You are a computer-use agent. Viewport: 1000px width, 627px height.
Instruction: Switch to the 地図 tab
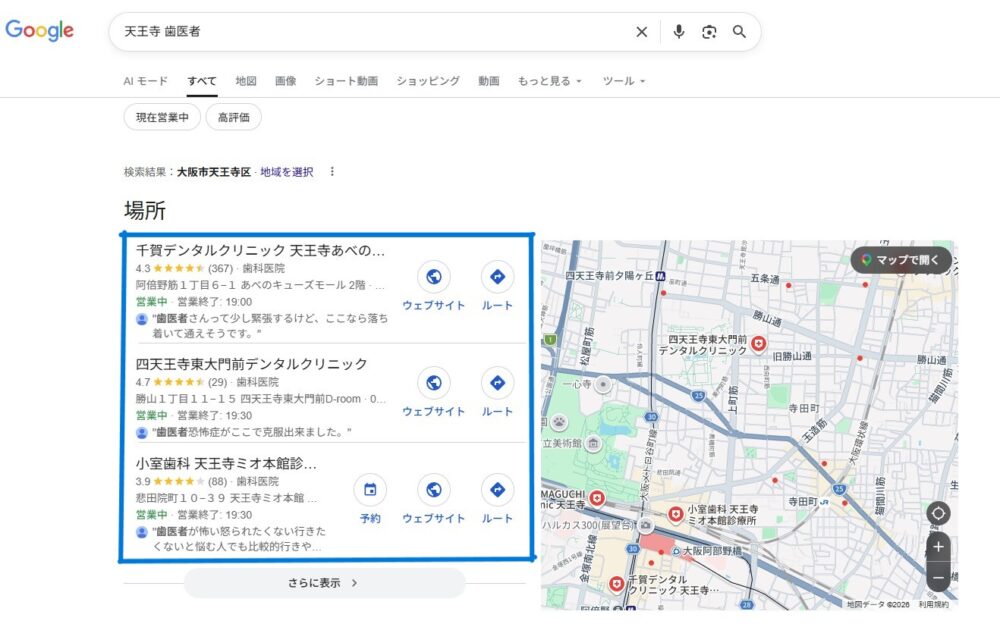point(246,81)
